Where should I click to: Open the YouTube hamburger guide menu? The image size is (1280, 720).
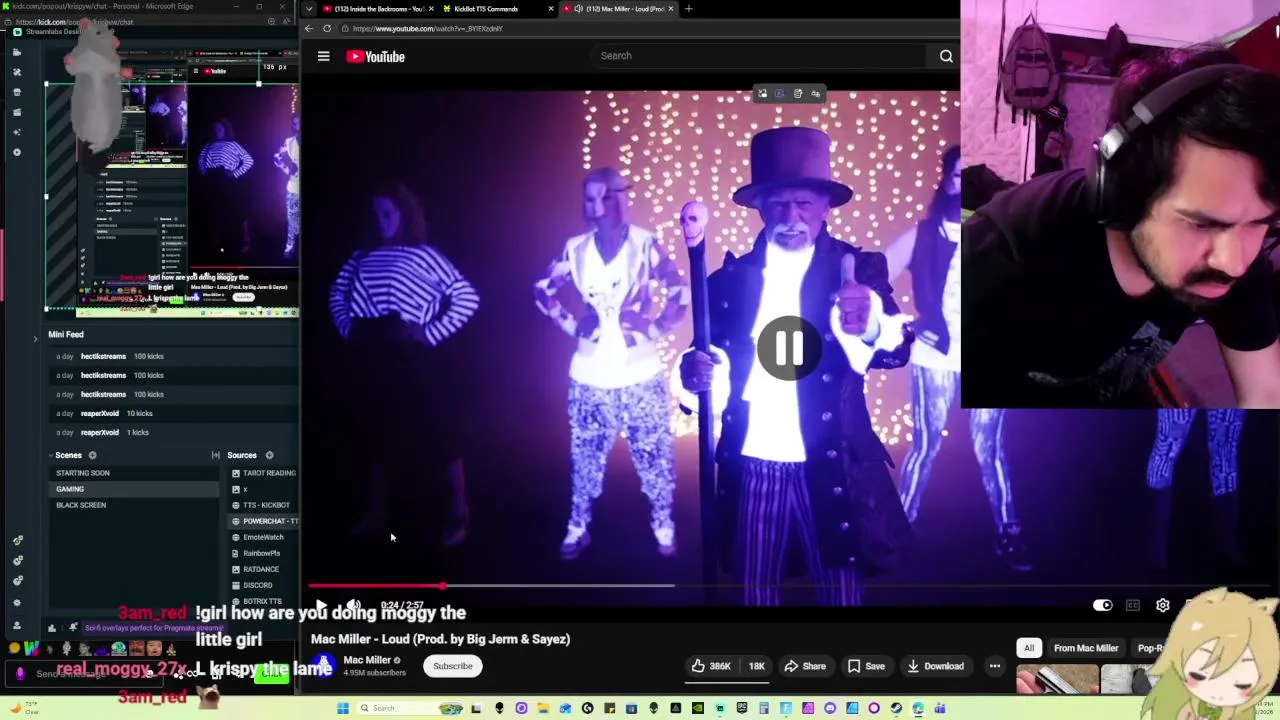pos(323,57)
